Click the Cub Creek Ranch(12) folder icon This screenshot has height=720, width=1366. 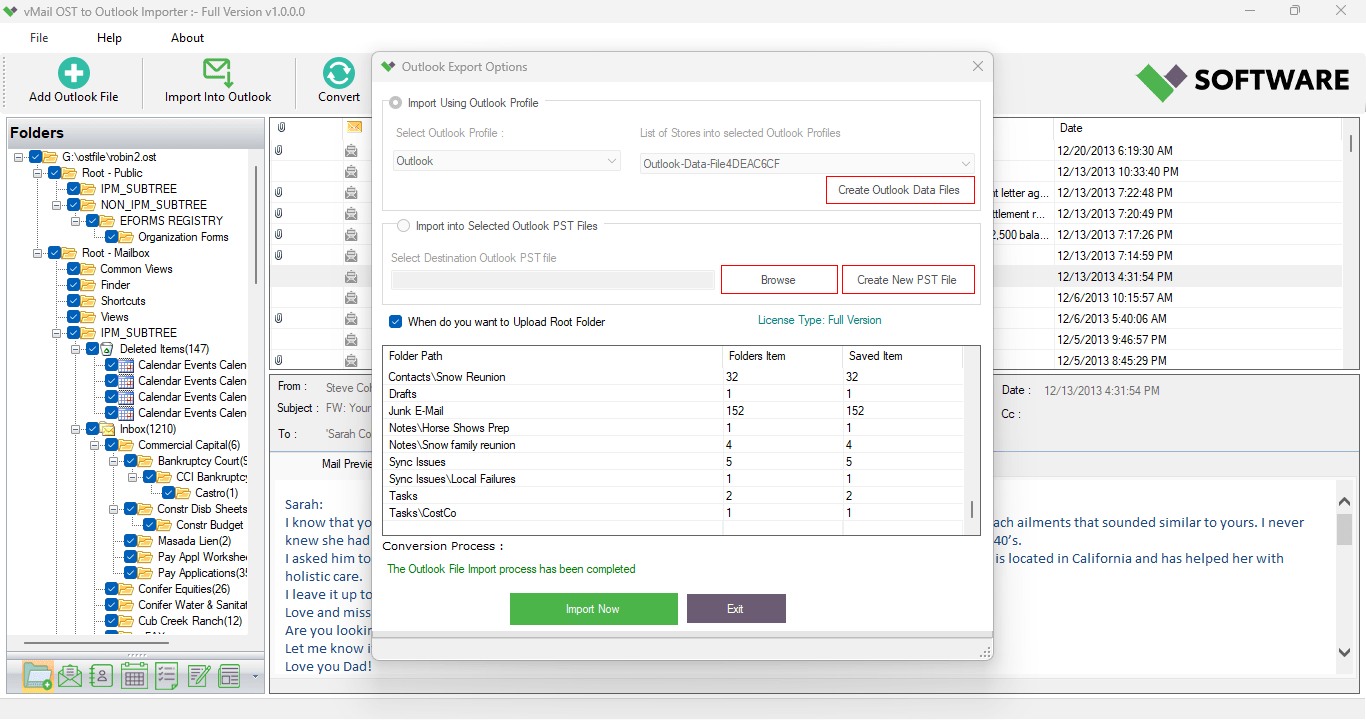(x=126, y=621)
